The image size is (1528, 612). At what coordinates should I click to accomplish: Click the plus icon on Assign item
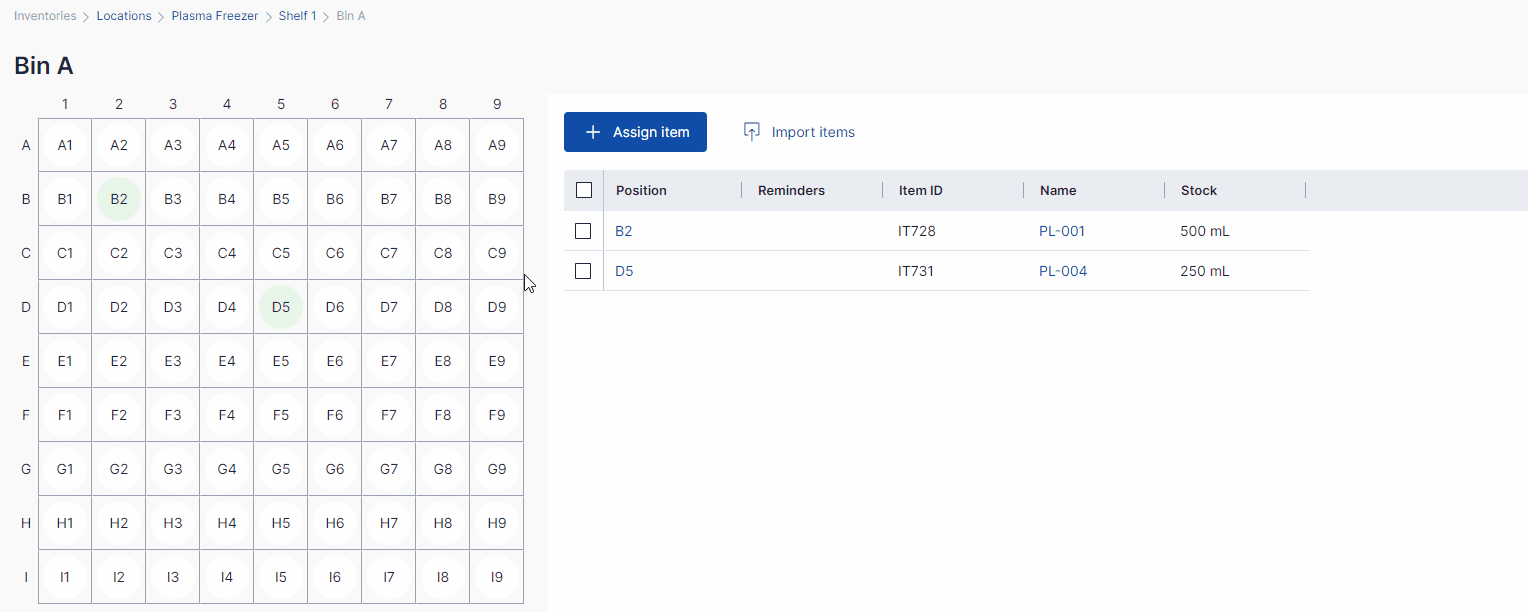593,132
